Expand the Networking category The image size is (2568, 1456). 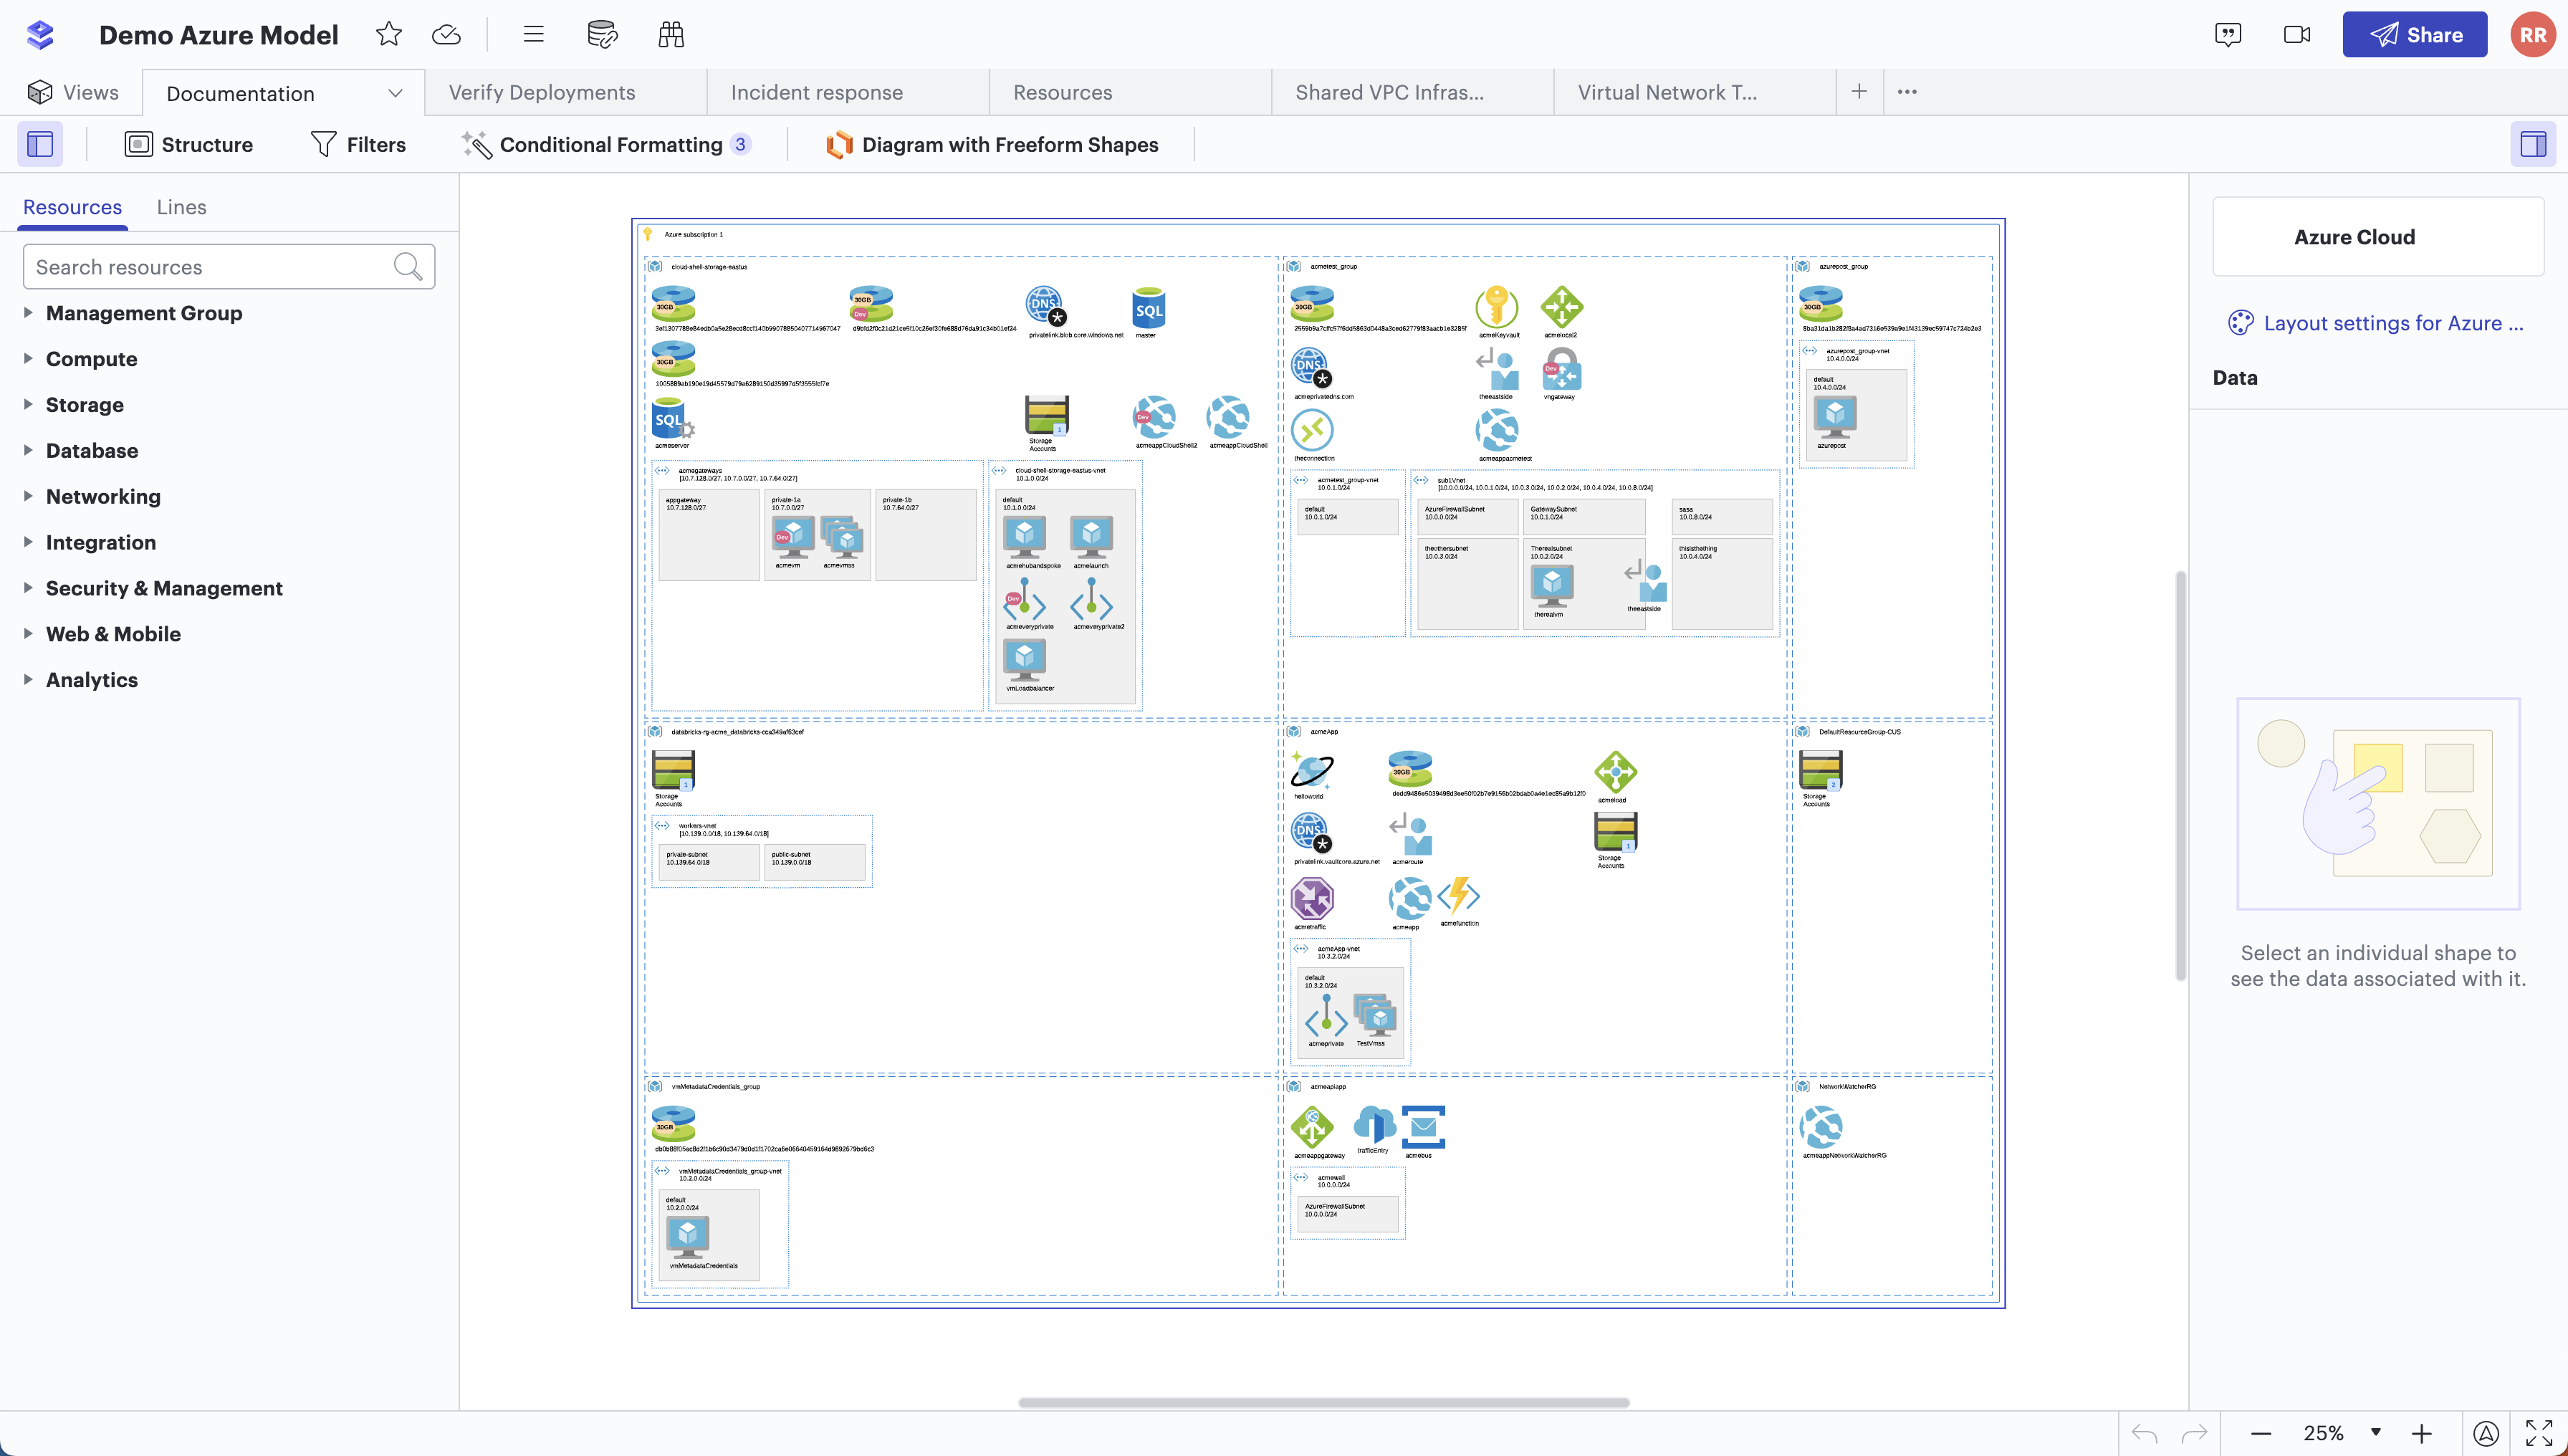[x=28, y=497]
